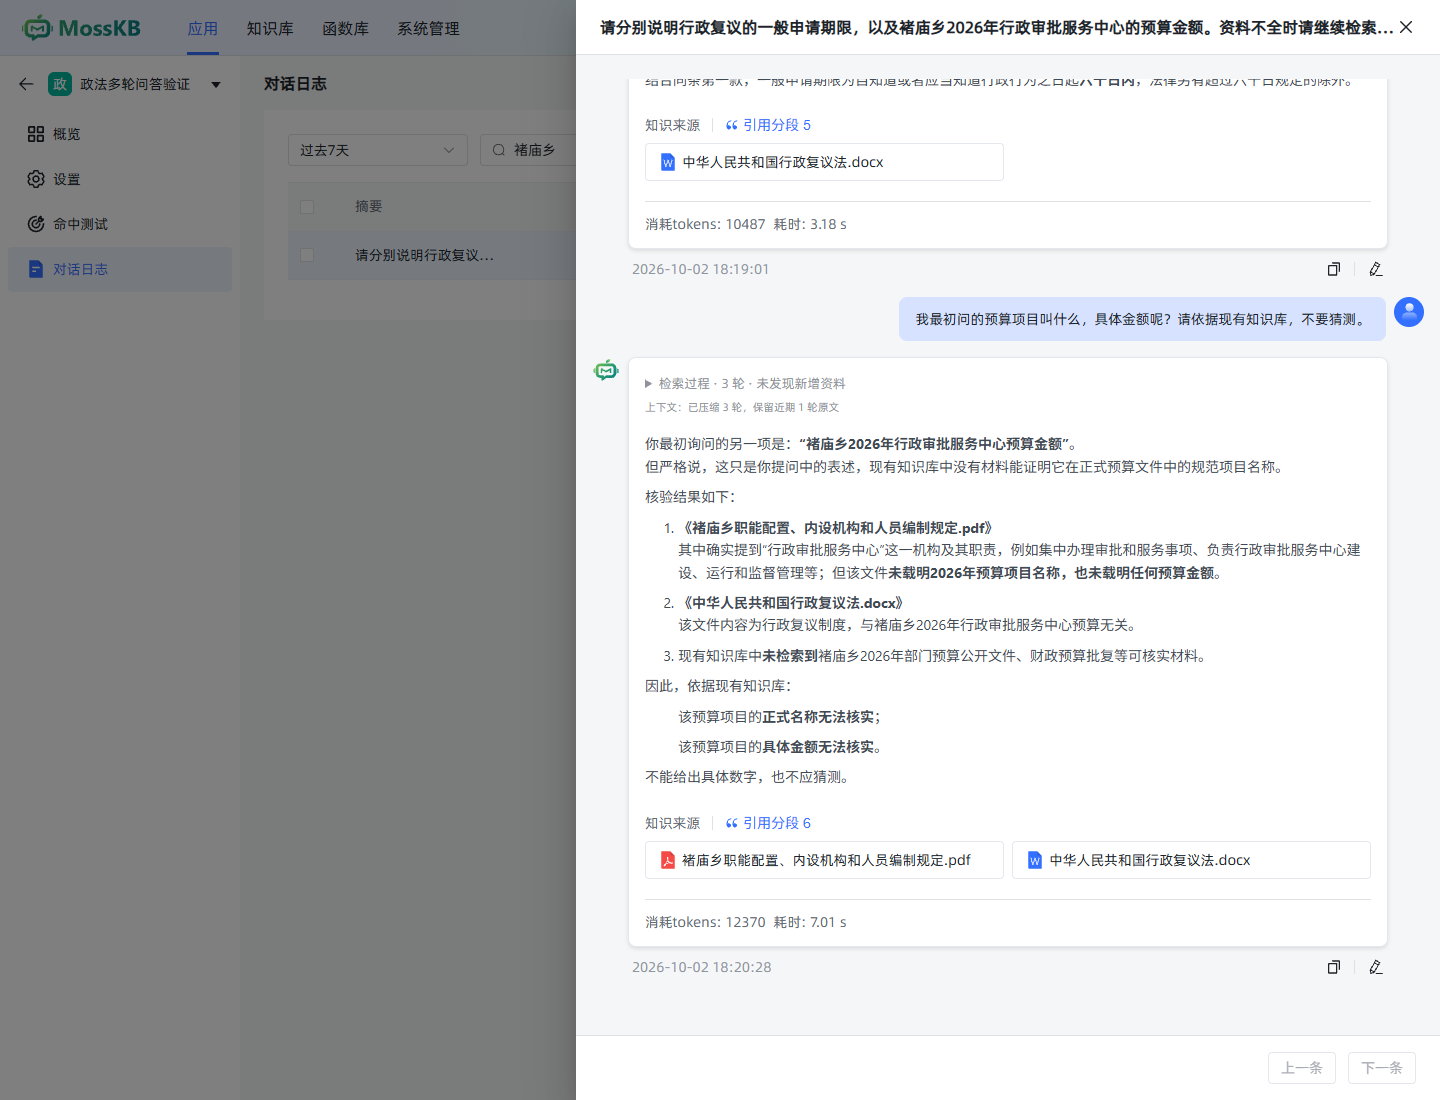Click the timestamp 2026-10-02 18:20:28

[x=702, y=967]
